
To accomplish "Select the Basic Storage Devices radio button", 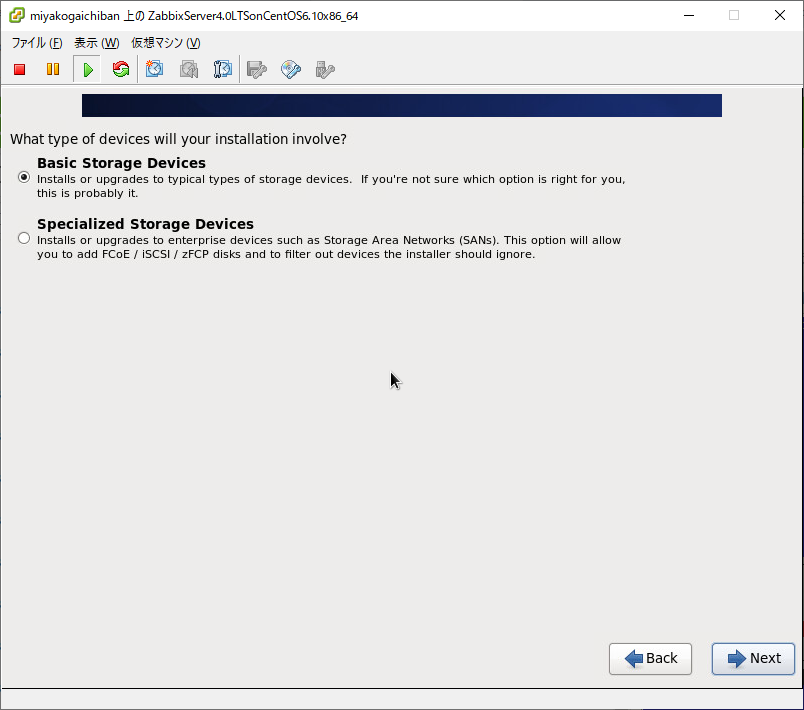I will coord(24,177).
